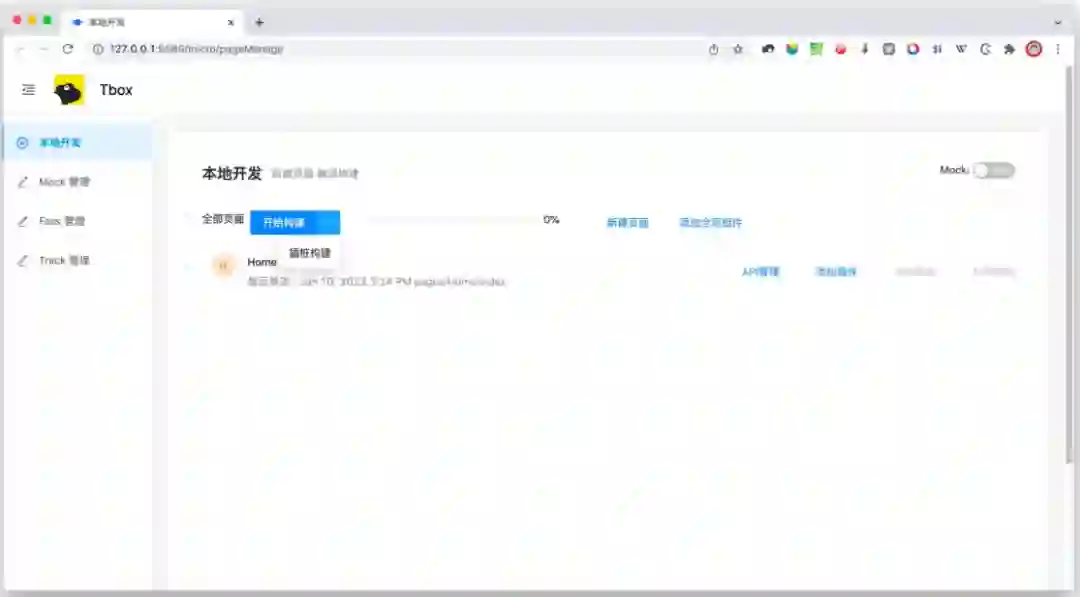
Task: Click the crescent moon extension icon
Action: 986,49
